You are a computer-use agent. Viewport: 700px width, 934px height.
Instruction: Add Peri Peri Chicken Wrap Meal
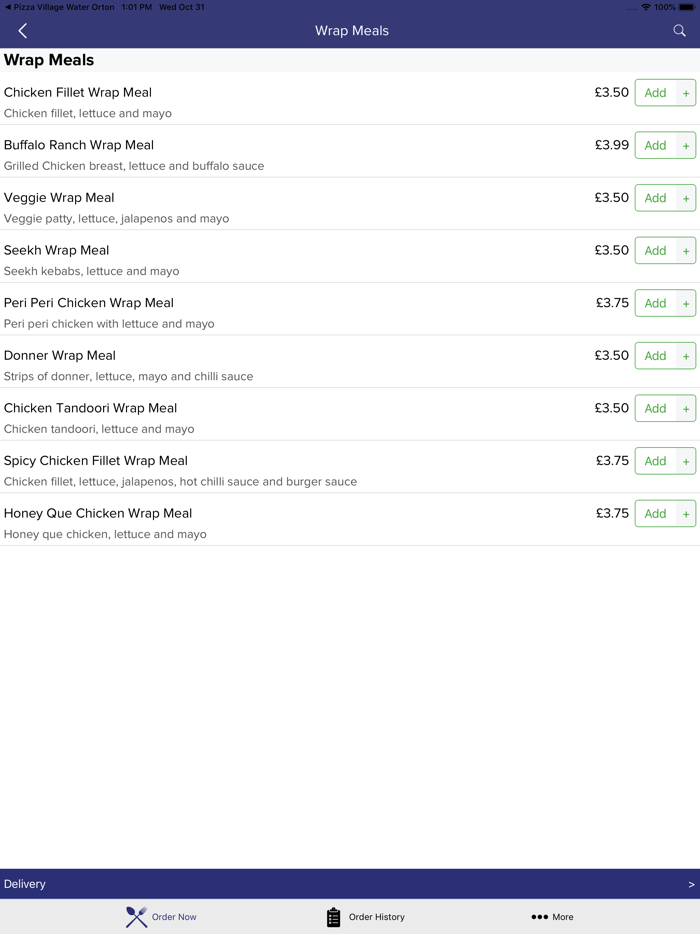tap(656, 303)
